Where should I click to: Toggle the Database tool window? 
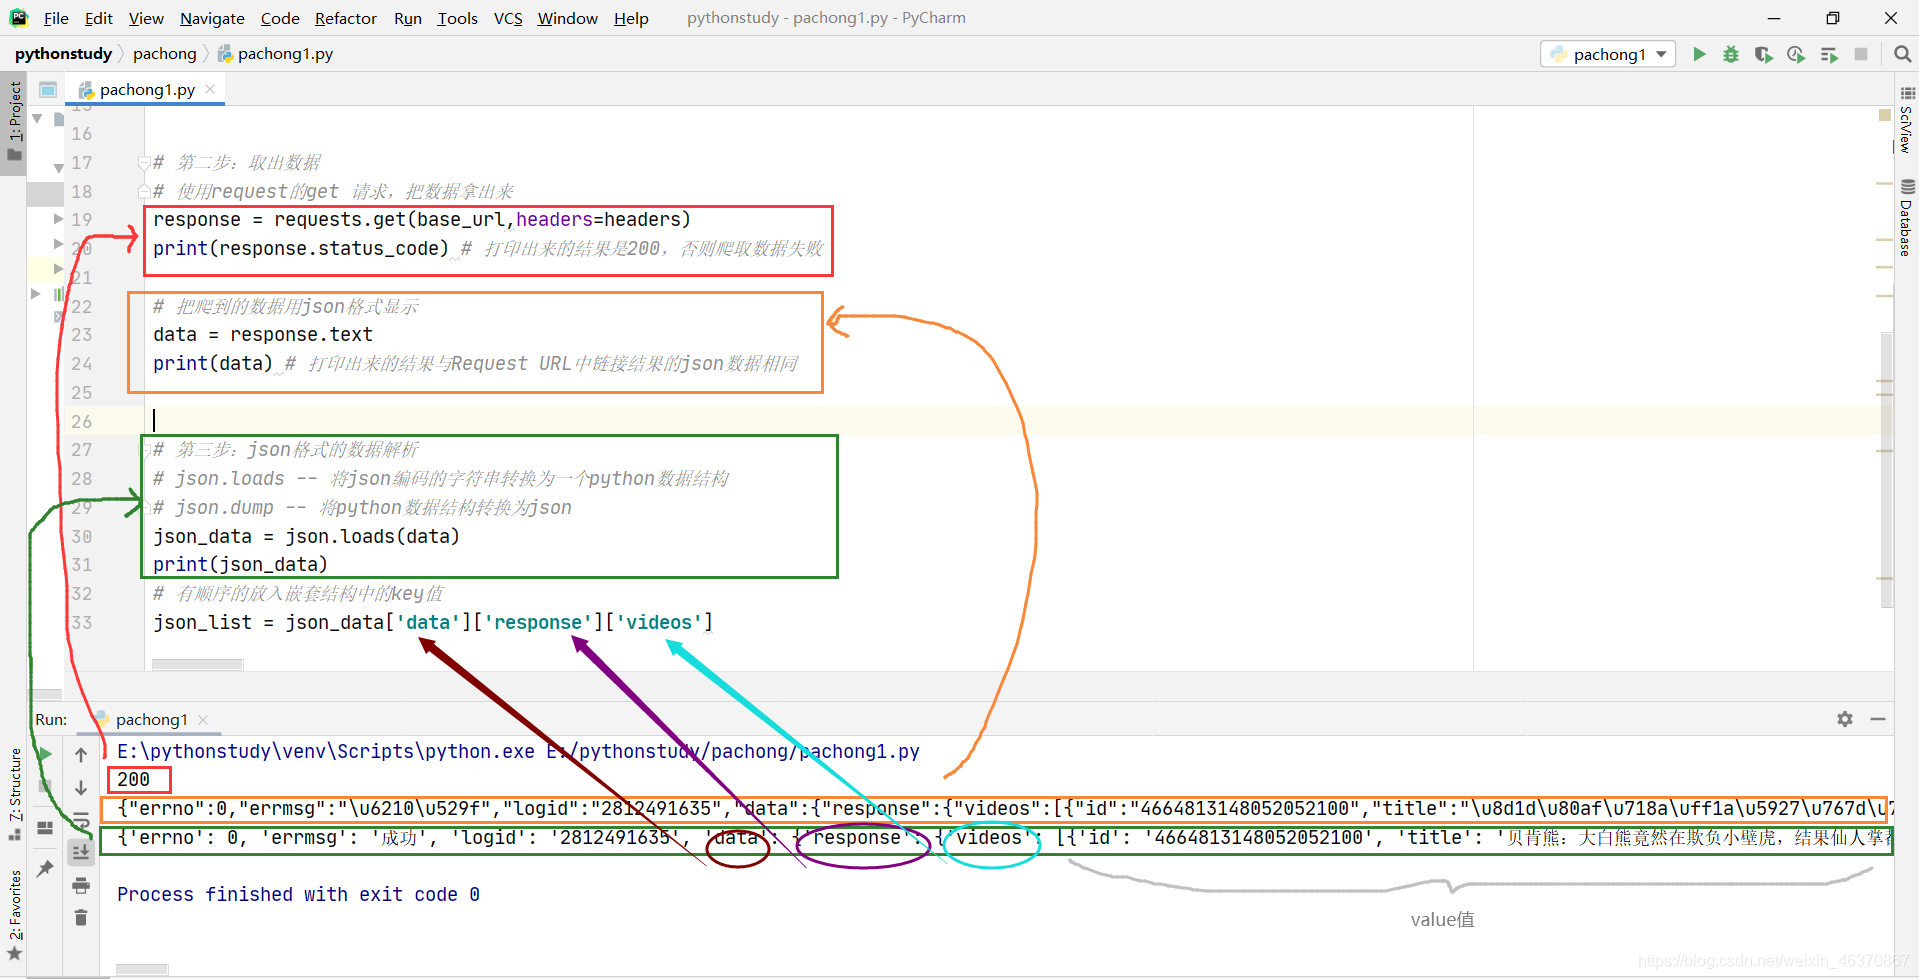pyautogui.click(x=1906, y=218)
